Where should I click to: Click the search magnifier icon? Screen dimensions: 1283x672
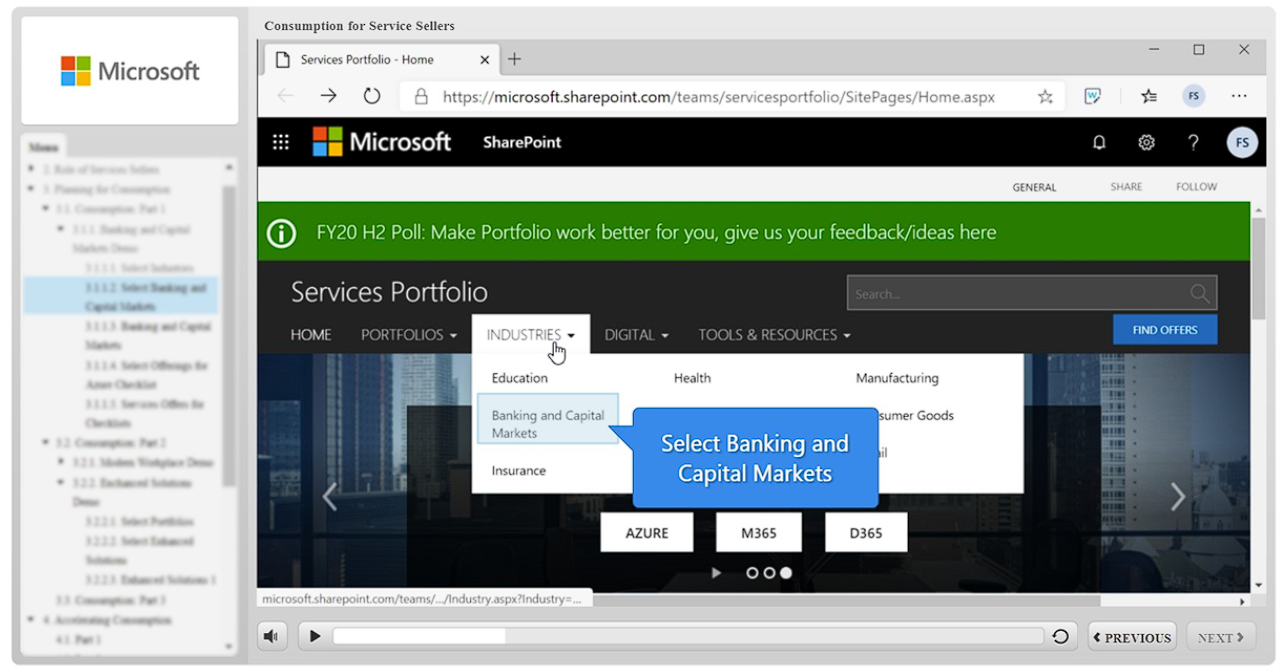pyautogui.click(x=1199, y=294)
